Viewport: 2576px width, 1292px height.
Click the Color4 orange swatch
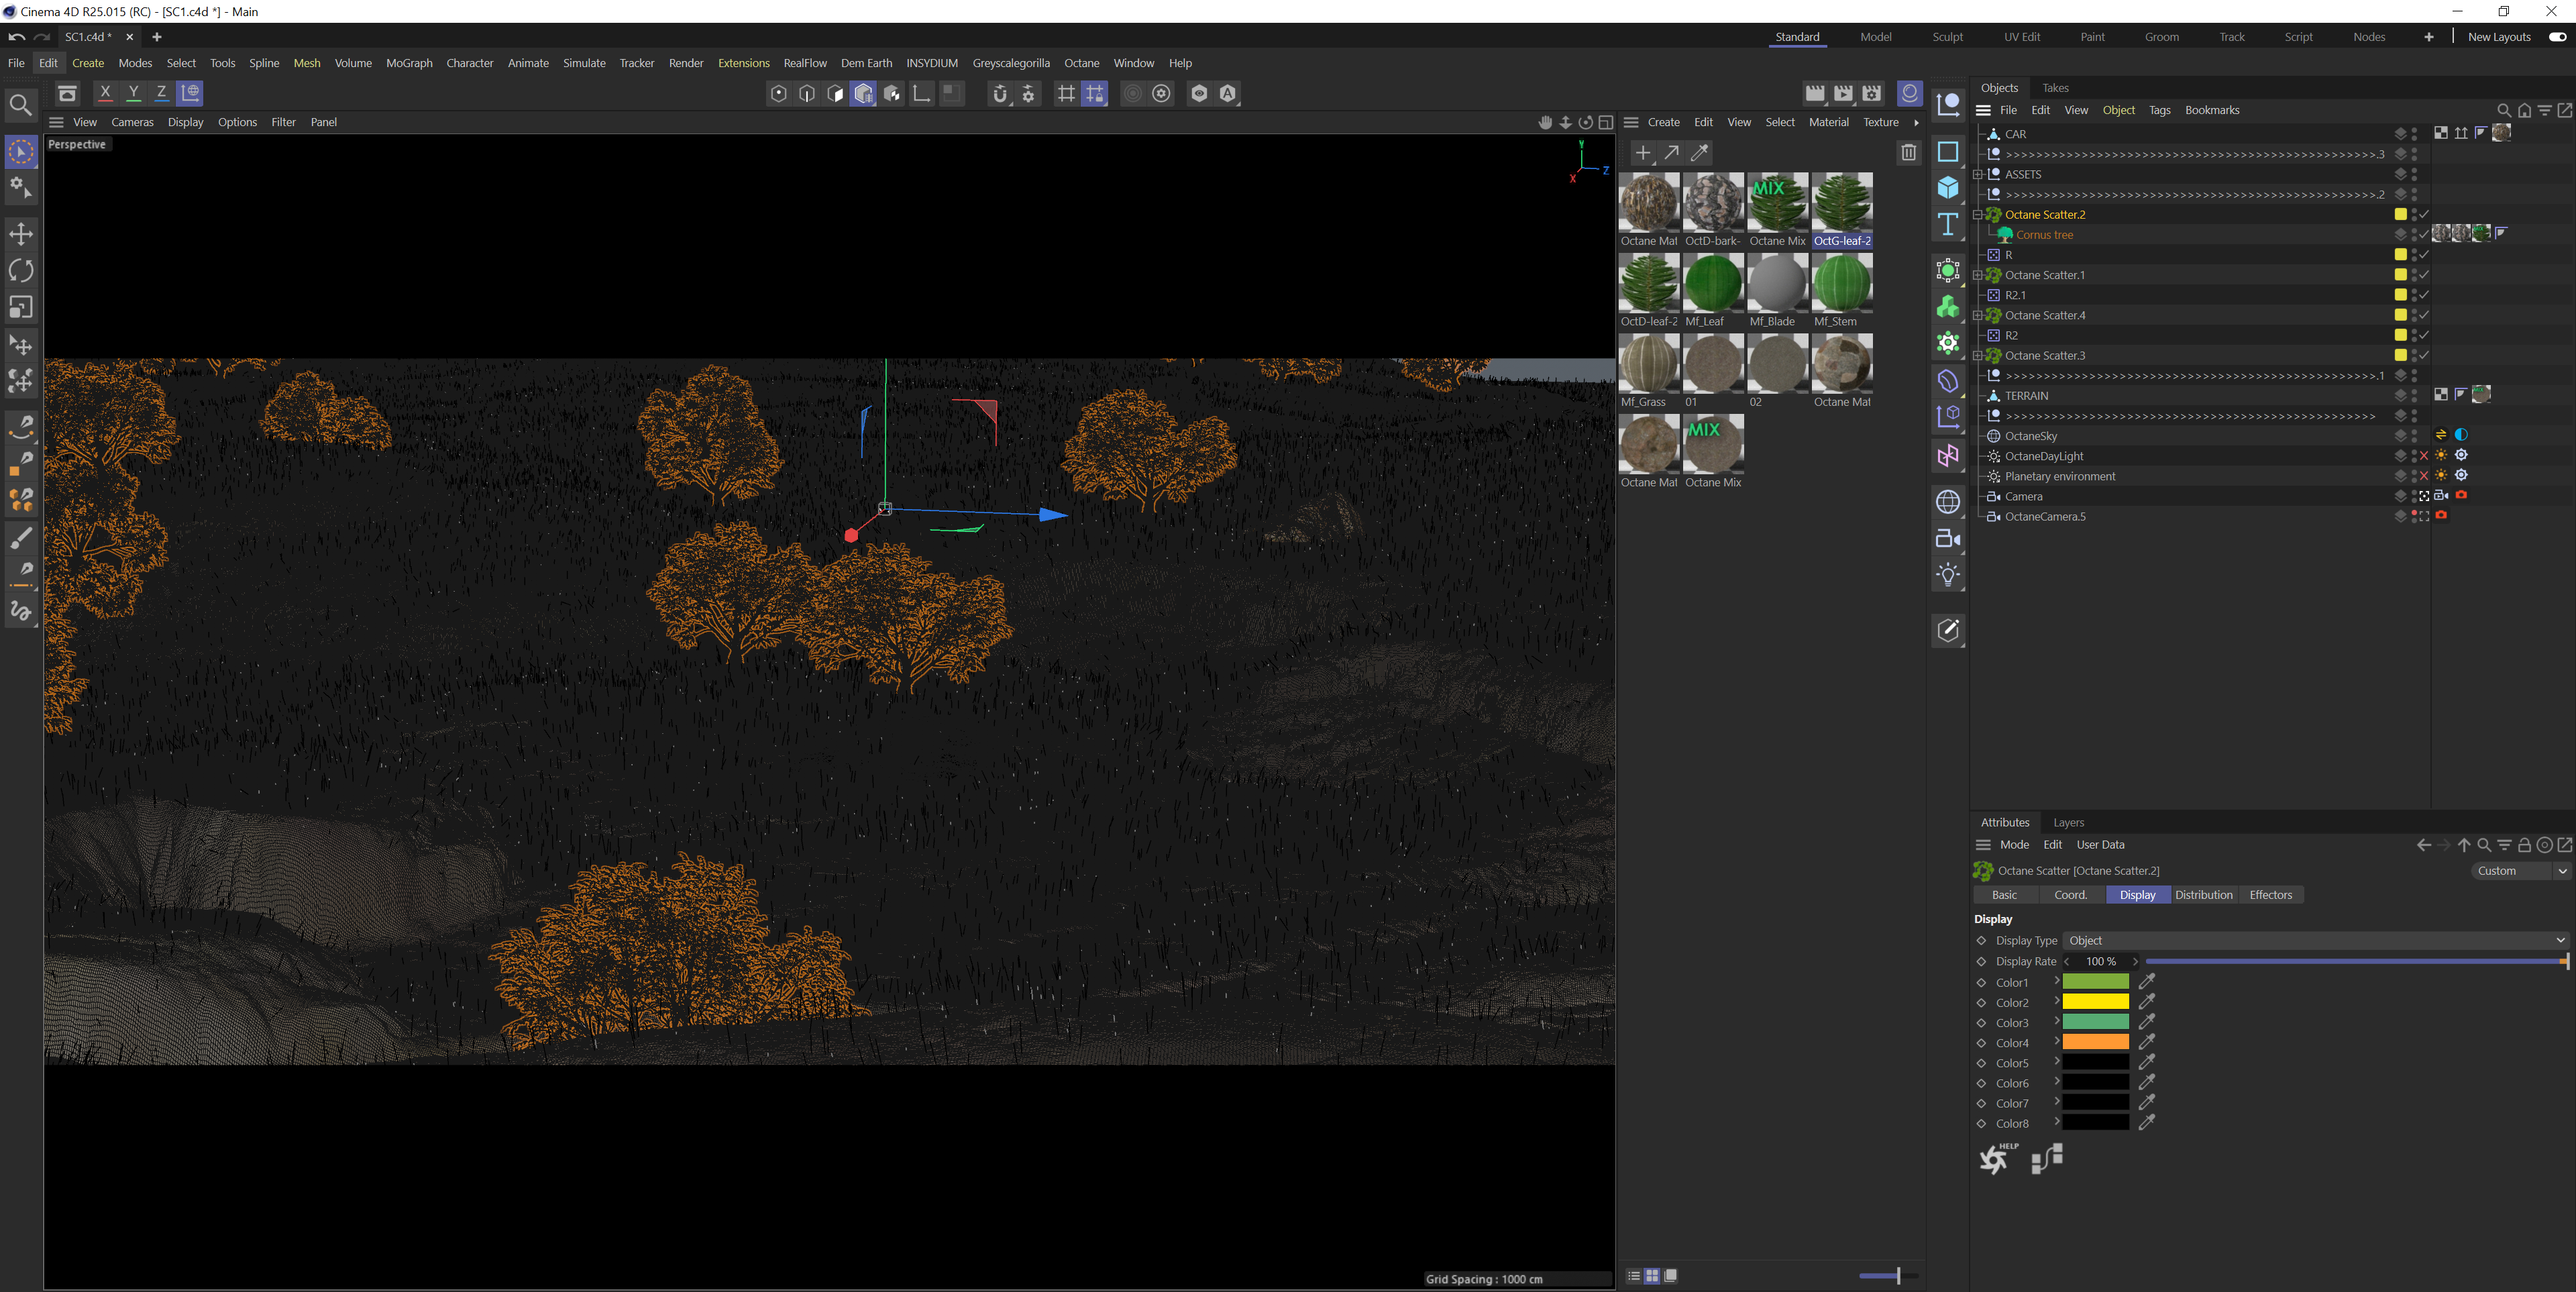(x=2095, y=1043)
